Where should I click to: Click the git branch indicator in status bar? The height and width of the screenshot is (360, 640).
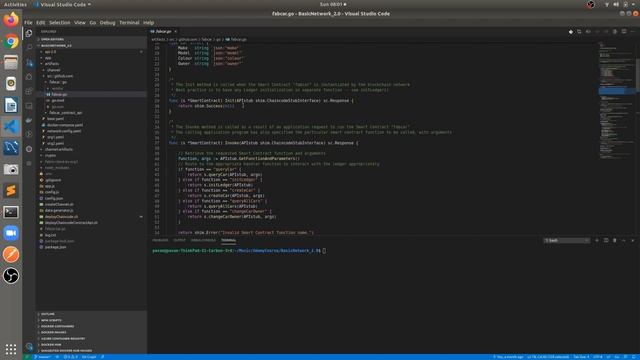[x=42, y=357]
